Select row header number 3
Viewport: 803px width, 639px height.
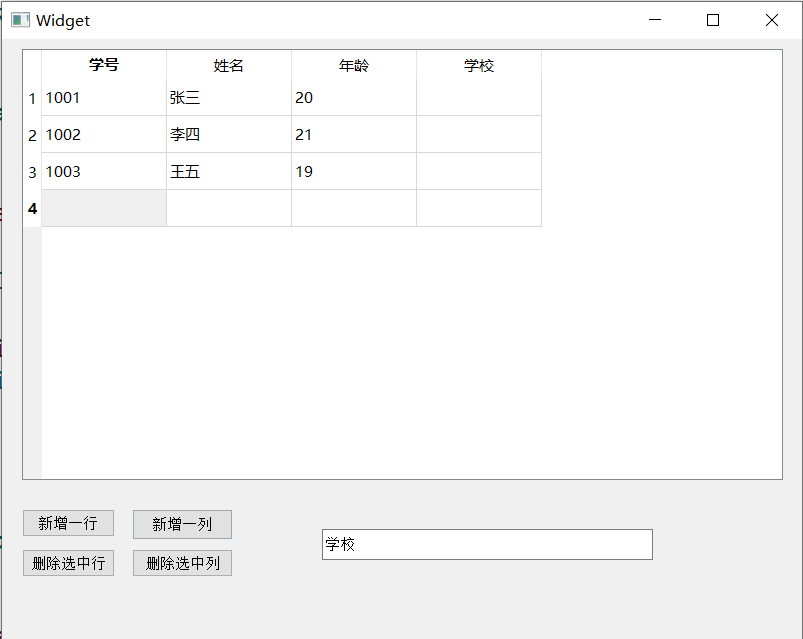(x=32, y=172)
